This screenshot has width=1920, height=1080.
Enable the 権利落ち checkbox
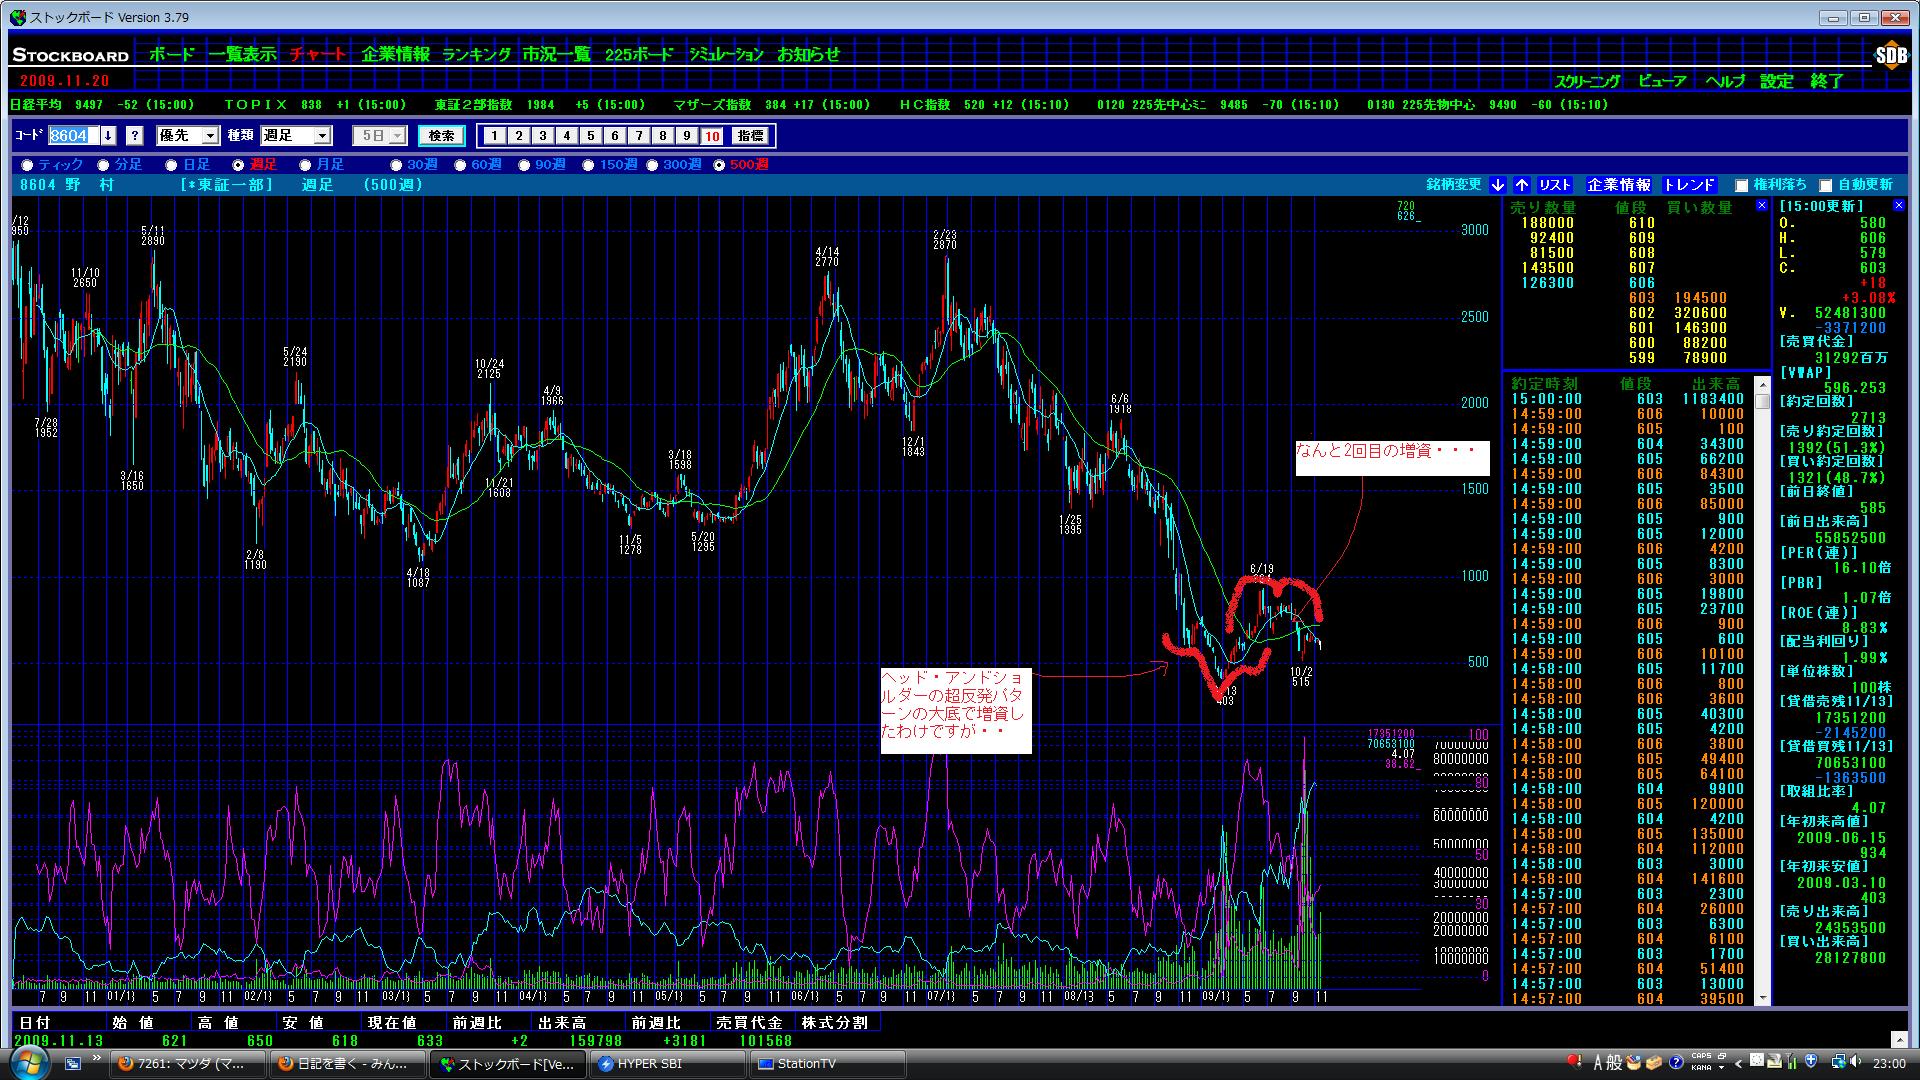point(1741,185)
